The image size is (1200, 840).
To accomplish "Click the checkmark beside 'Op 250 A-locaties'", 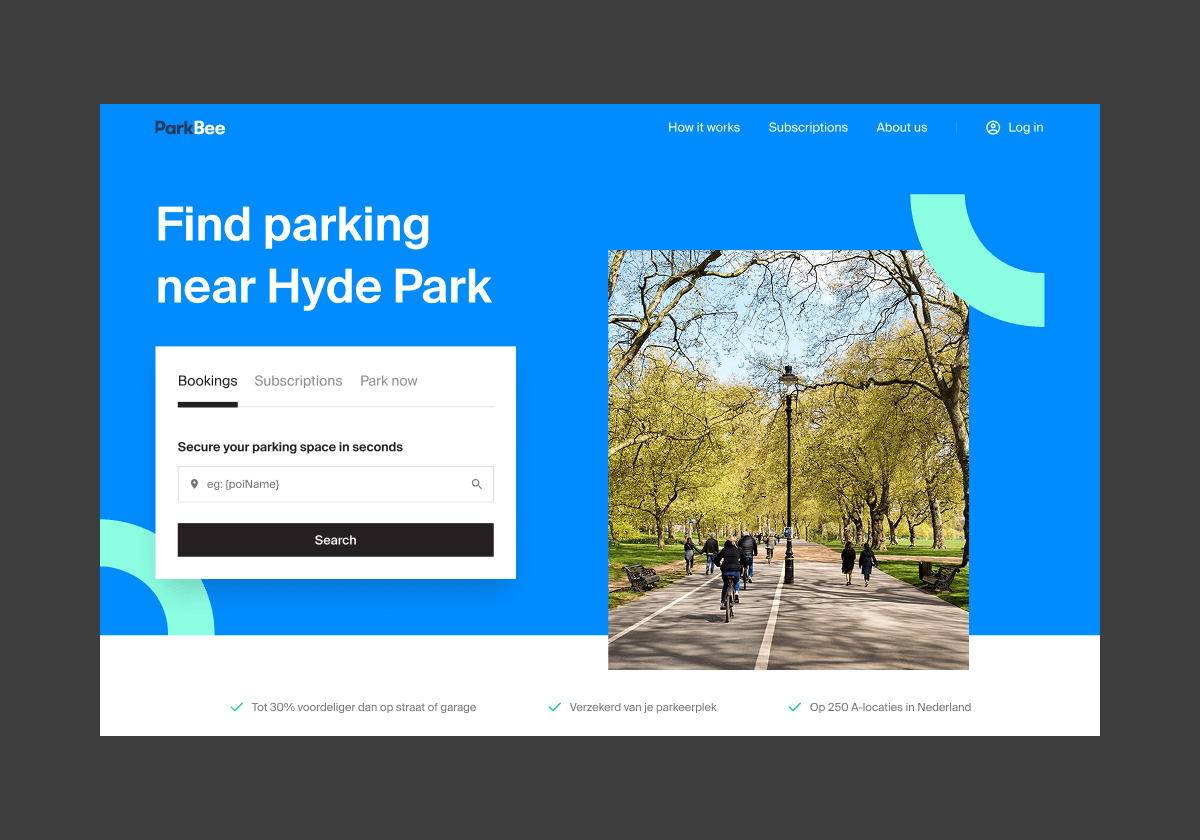I will coord(795,707).
